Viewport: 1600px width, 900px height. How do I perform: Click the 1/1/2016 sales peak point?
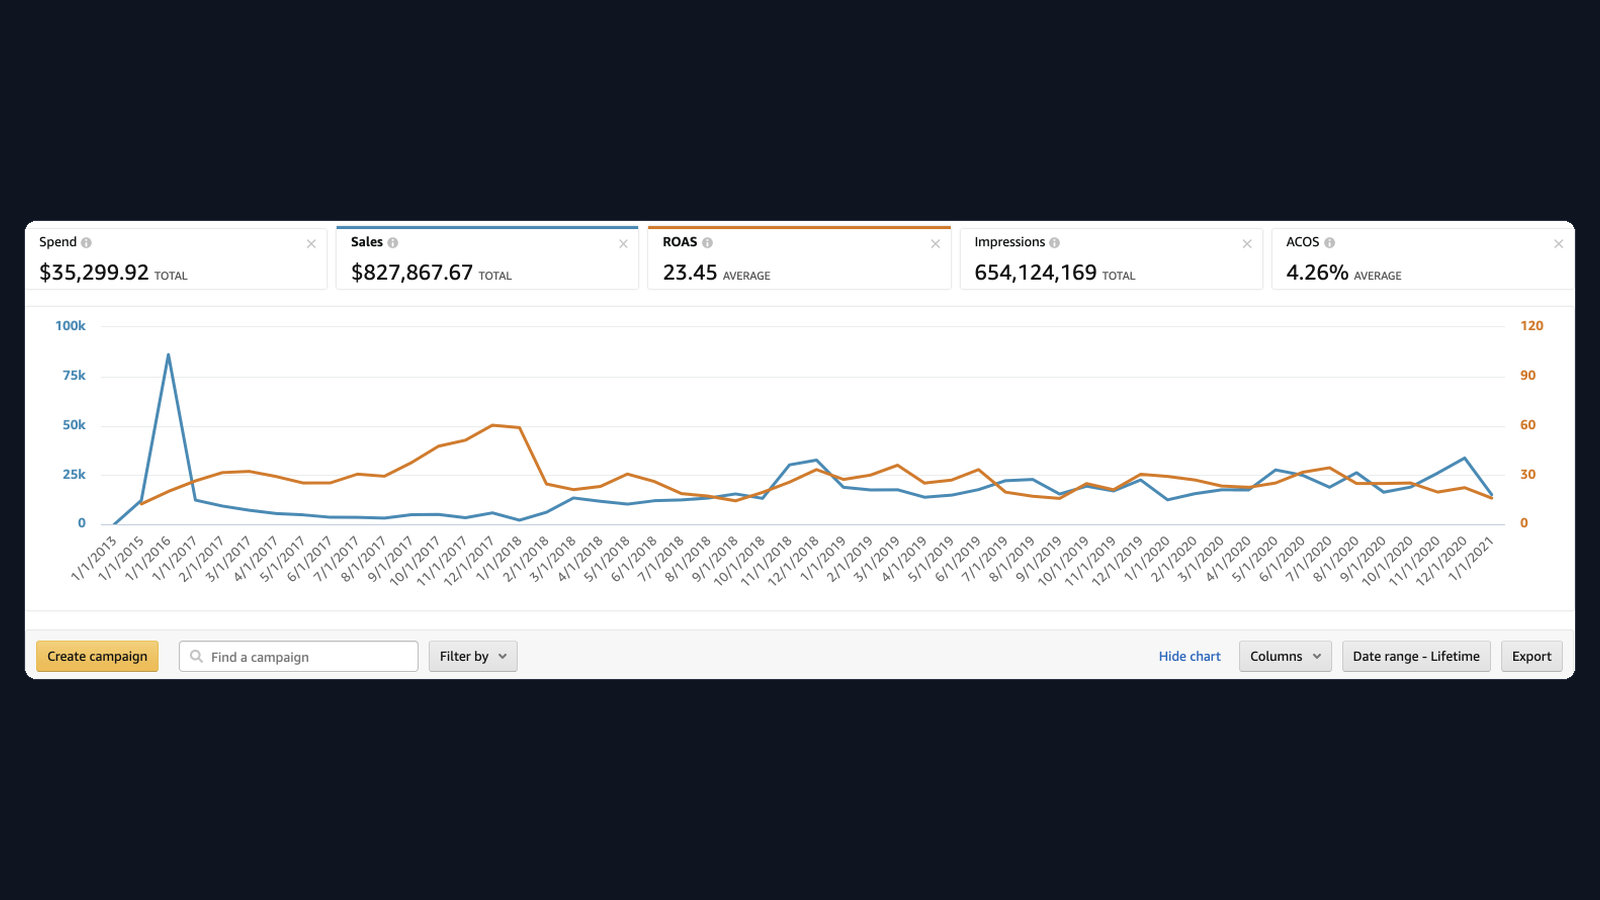pos(168,354)
